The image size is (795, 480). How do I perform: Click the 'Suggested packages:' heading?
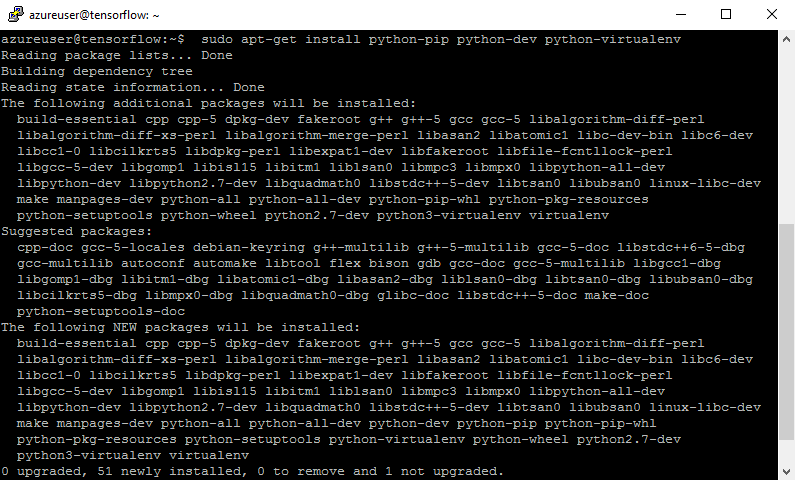[x=77, y=232]
